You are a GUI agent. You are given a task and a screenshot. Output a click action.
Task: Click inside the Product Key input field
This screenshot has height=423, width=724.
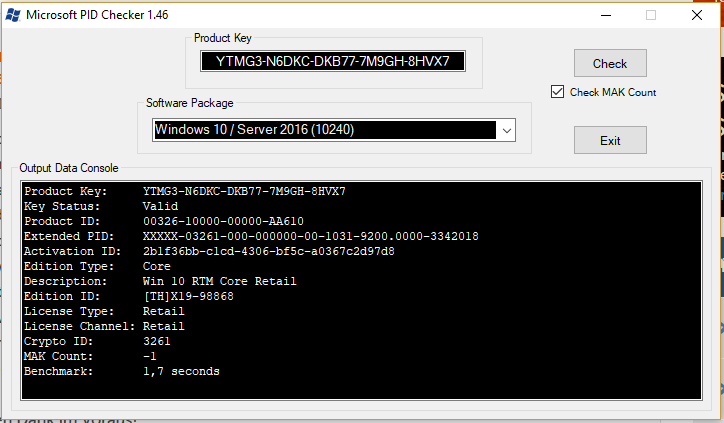(x=333, y=62)
